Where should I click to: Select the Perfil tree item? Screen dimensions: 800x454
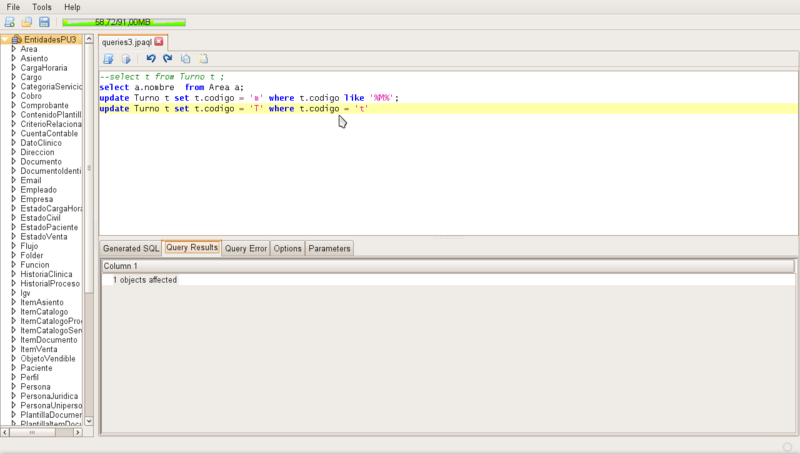[x=30, y=377]
